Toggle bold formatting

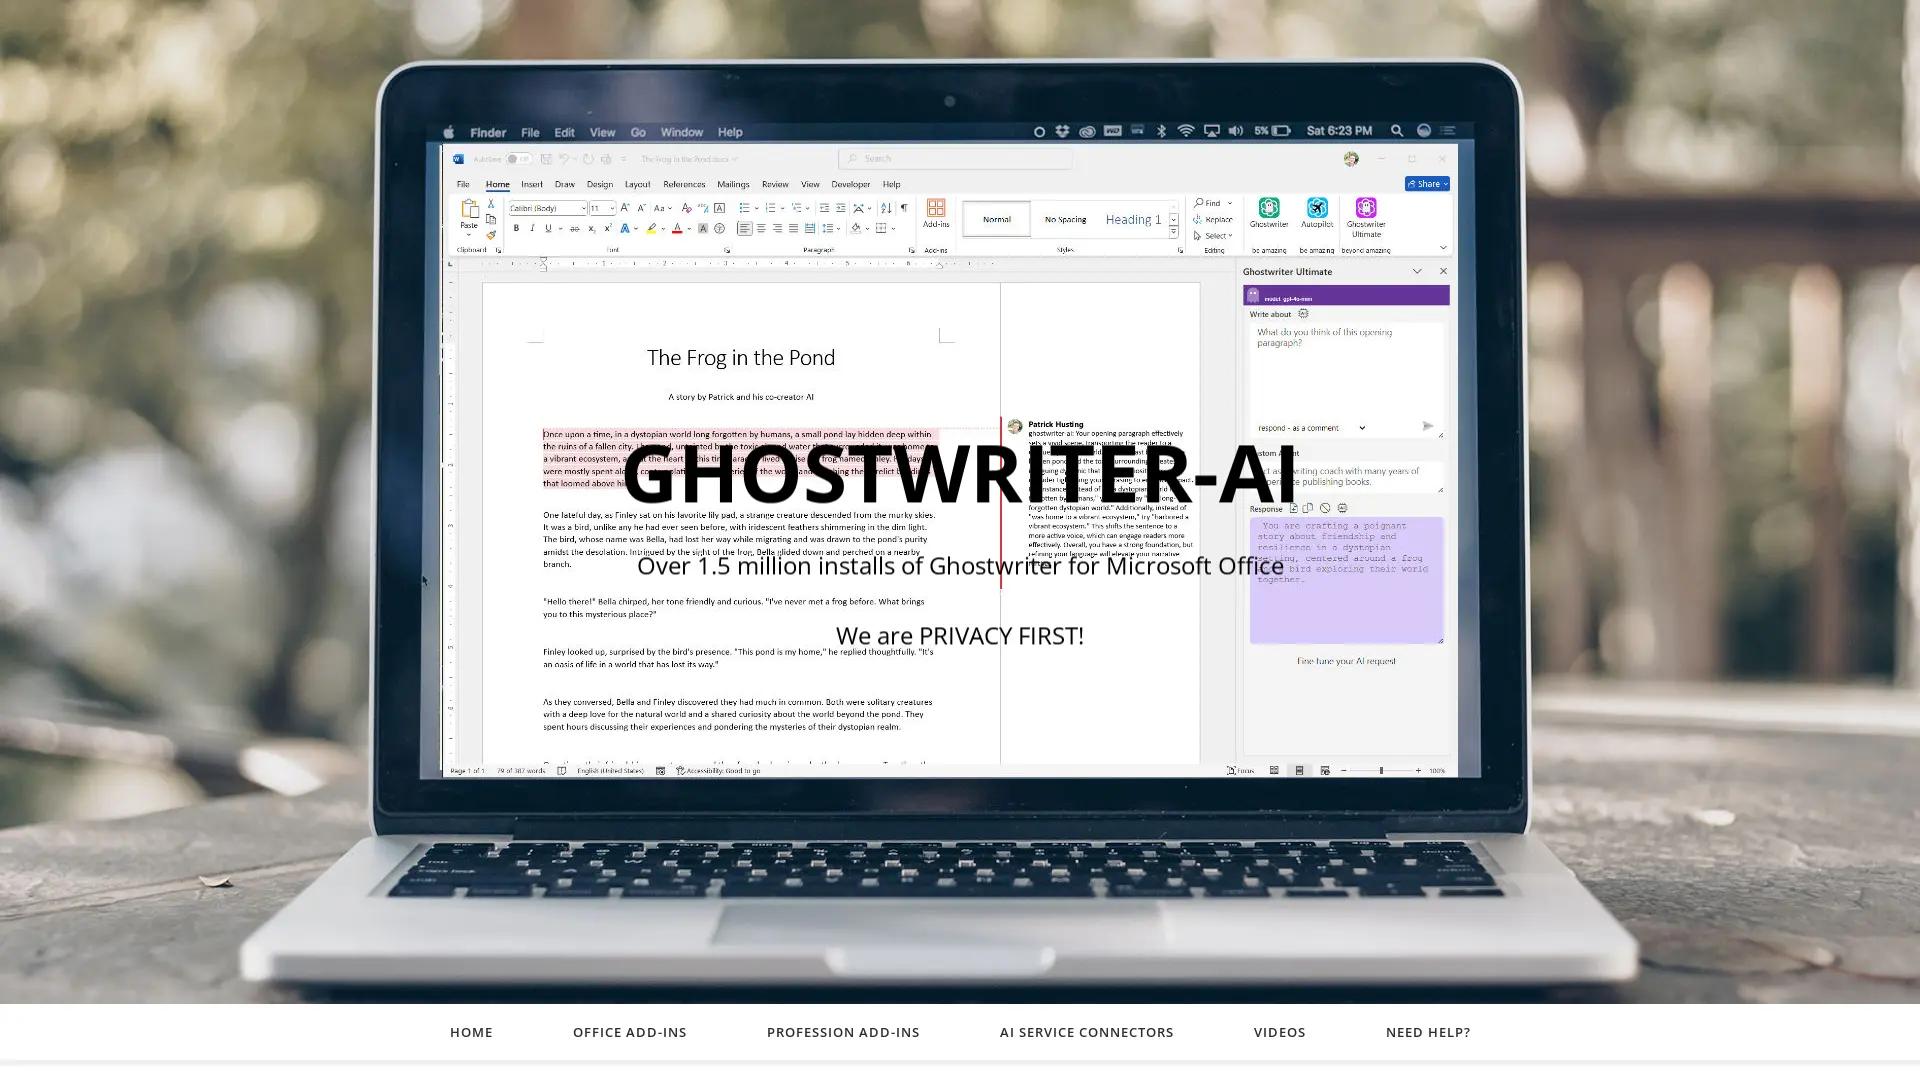coord(516,228)
